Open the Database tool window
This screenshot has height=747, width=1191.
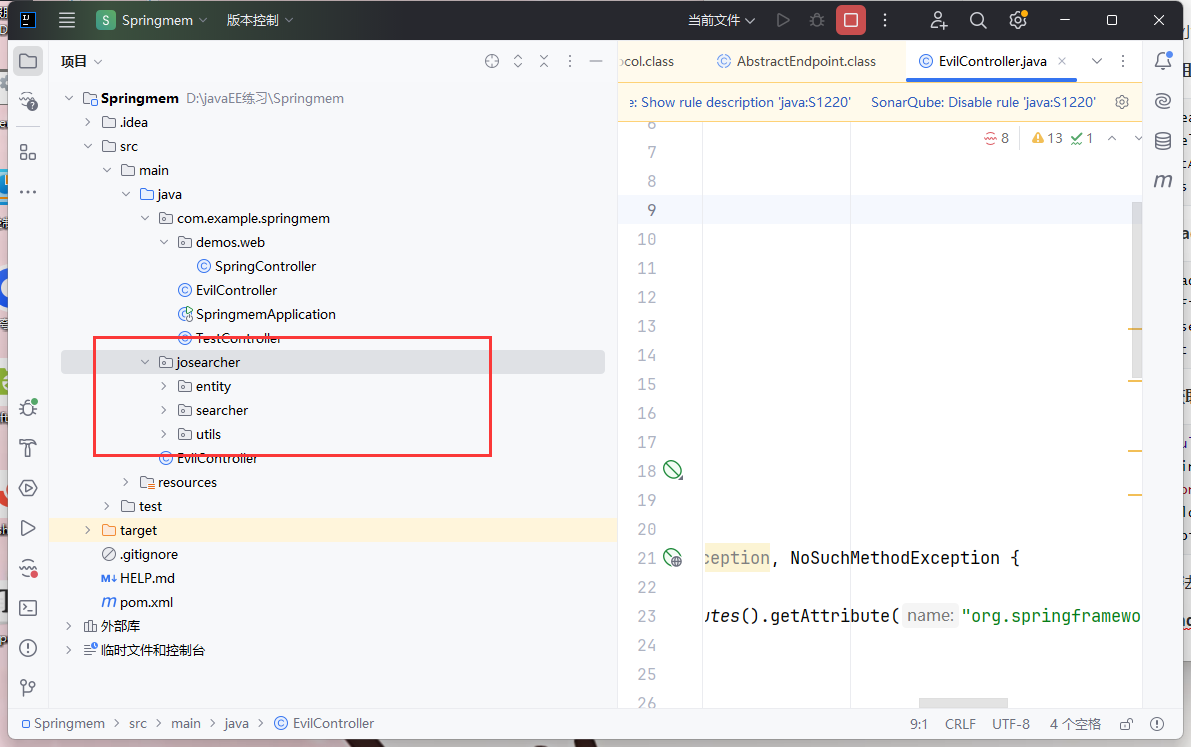1163,141
